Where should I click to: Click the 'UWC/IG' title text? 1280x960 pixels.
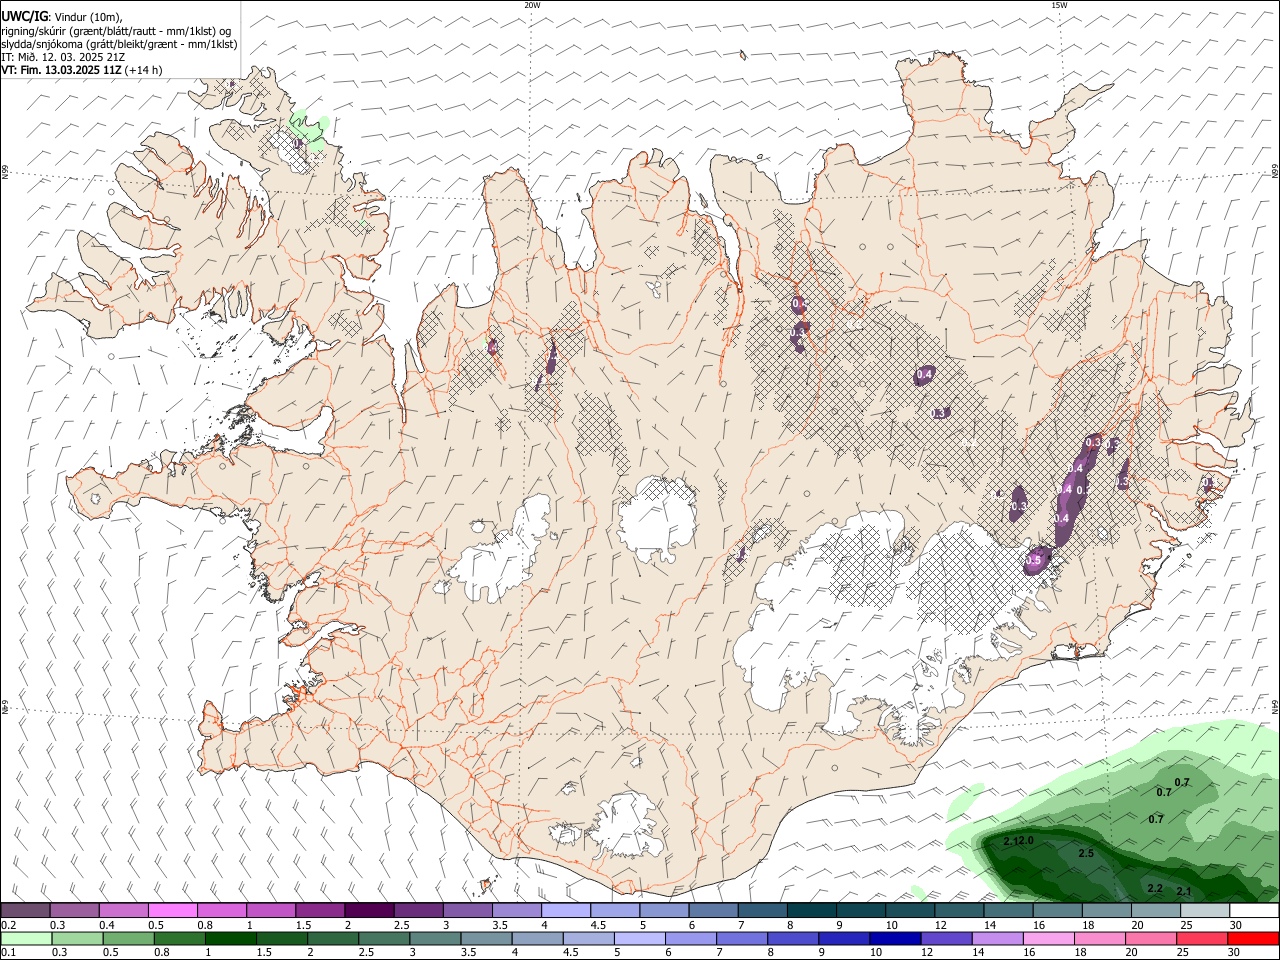tap(24, 16)
